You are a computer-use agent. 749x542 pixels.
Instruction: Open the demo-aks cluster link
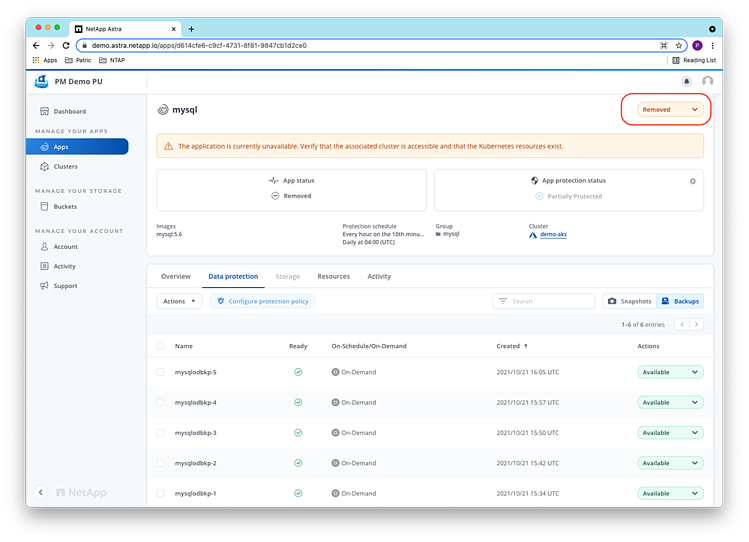[x=553, y=235]
